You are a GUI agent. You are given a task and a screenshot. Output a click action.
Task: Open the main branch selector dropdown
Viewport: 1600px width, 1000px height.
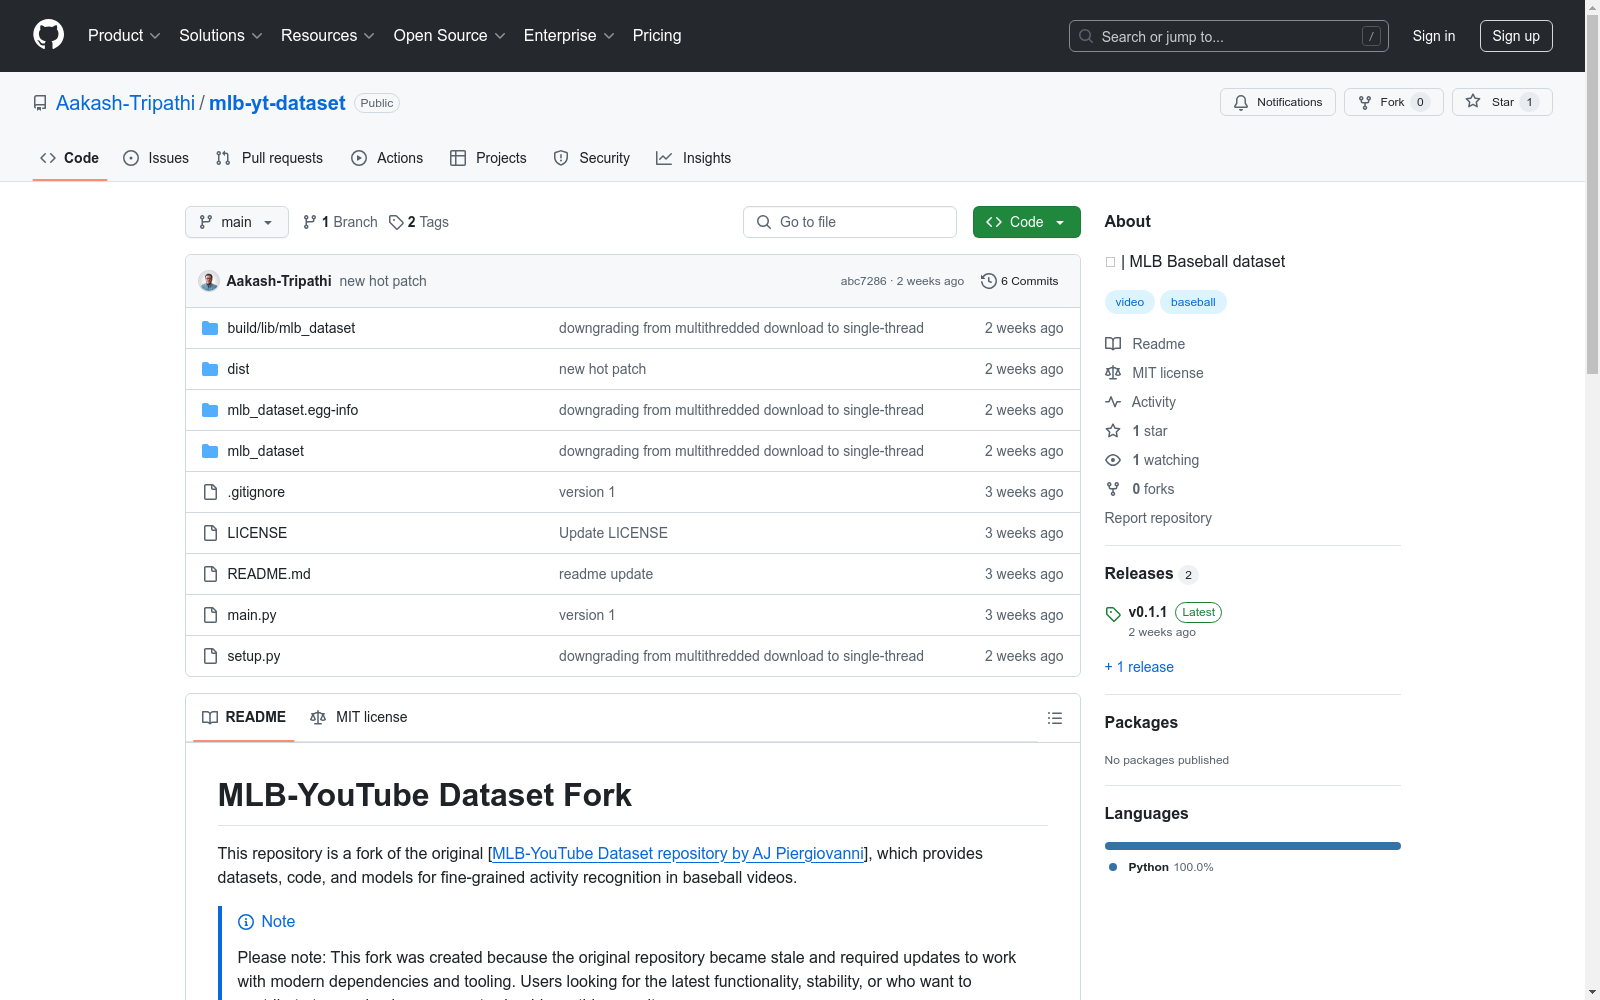(237, 222)
